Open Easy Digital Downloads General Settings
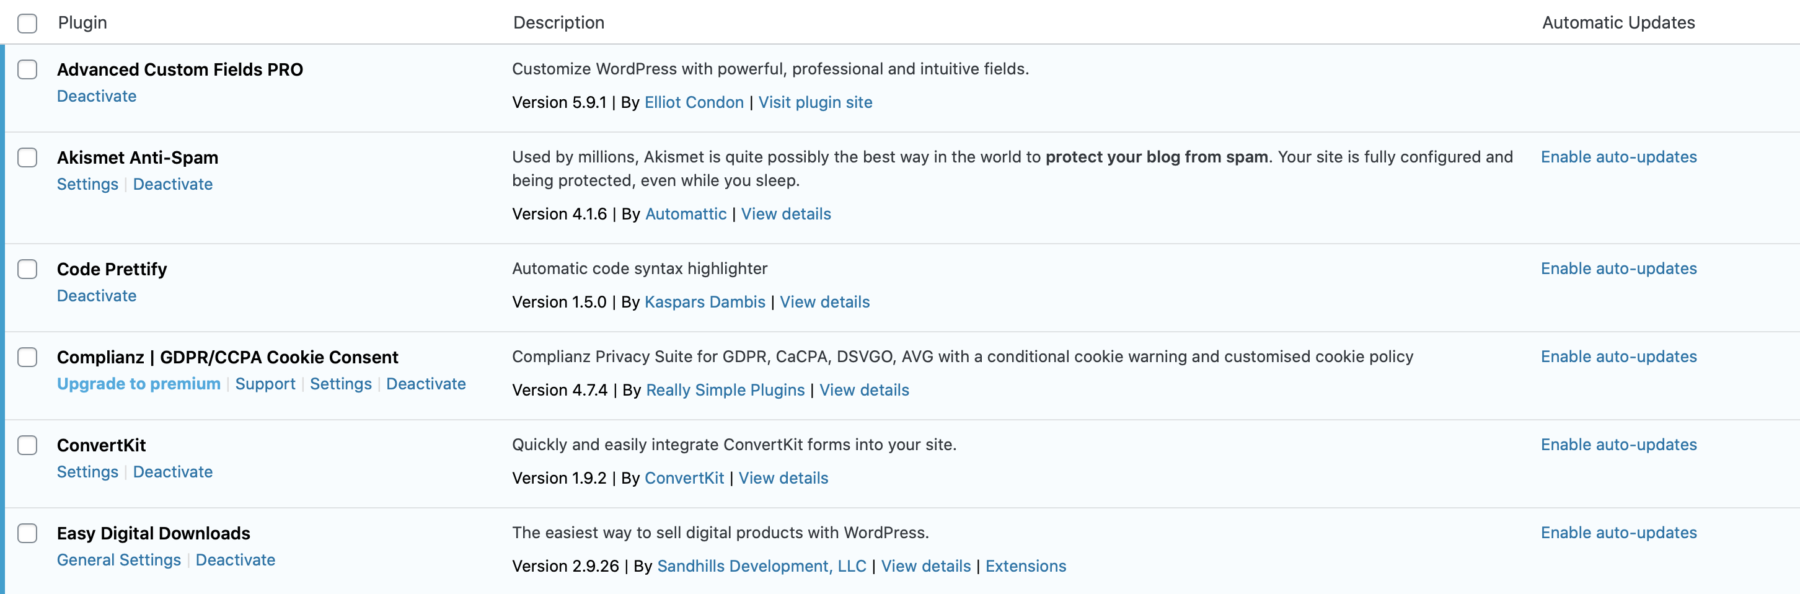1800x594 pixels. [x=119, y=560]
